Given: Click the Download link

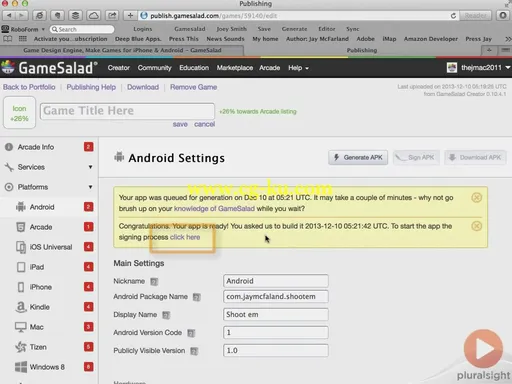Looking at the screenshot, I should click(143, 87).
